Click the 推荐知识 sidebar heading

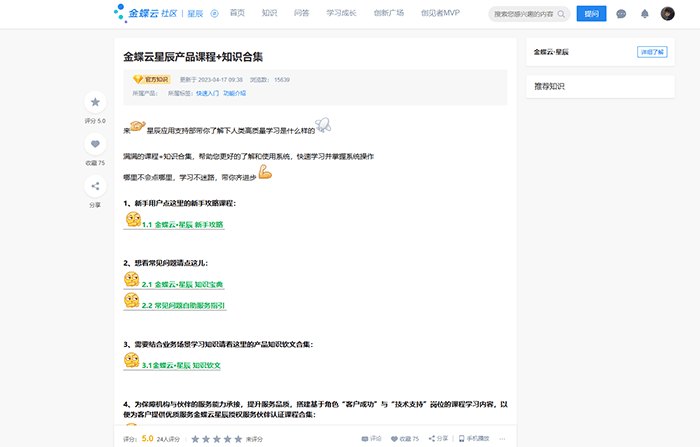pyautogui.click(x=550, y=86)
